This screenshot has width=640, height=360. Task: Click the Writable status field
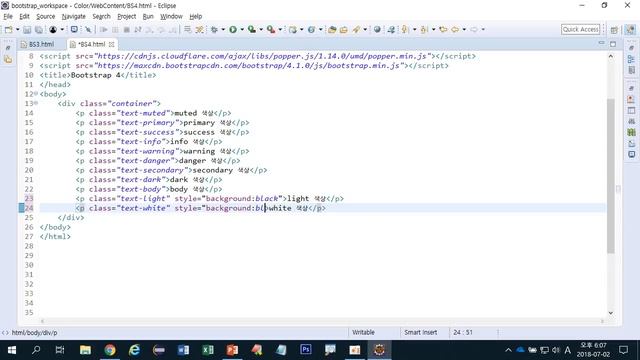point(363,332)
